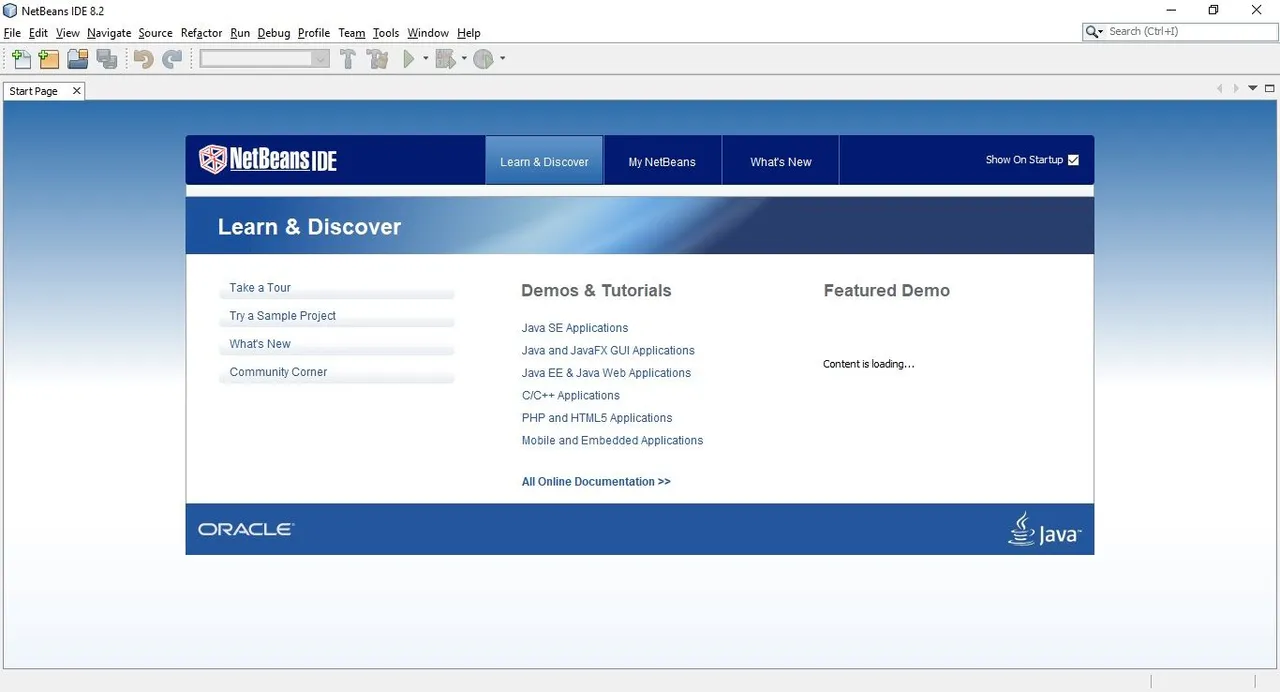Image resolution: width=1280 pixels, height=692 pixels.
Task: Click the Try a Sample Project link
Action: pos(283,316)
